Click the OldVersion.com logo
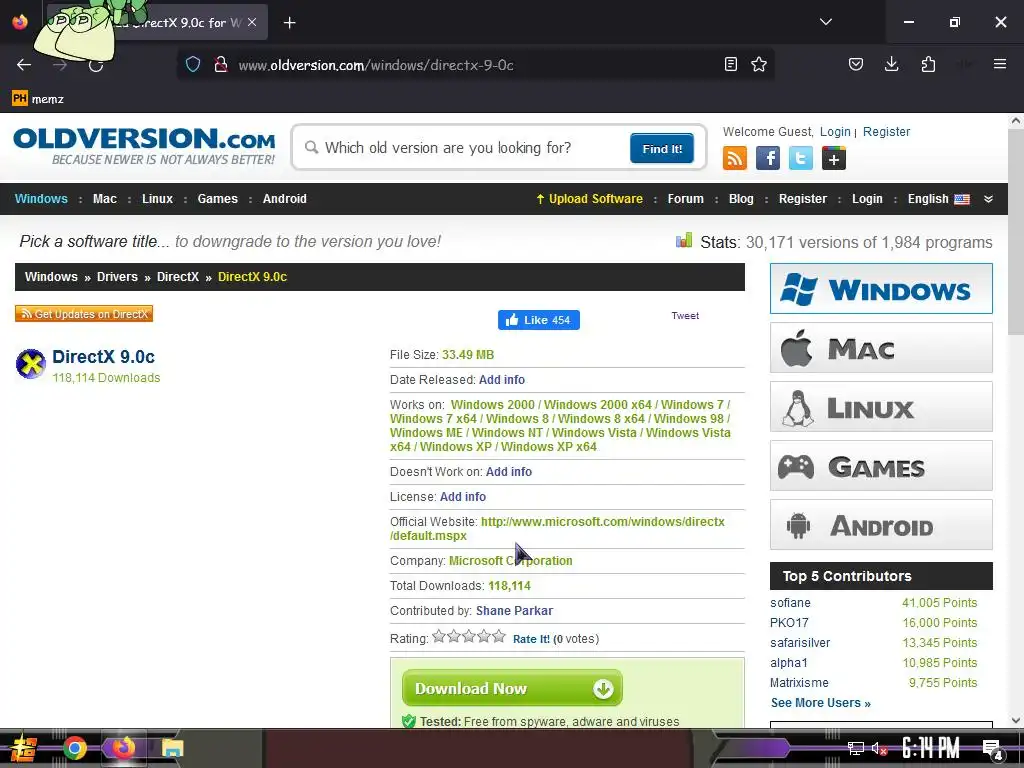Screen dimensions: 1024x768 144,146
